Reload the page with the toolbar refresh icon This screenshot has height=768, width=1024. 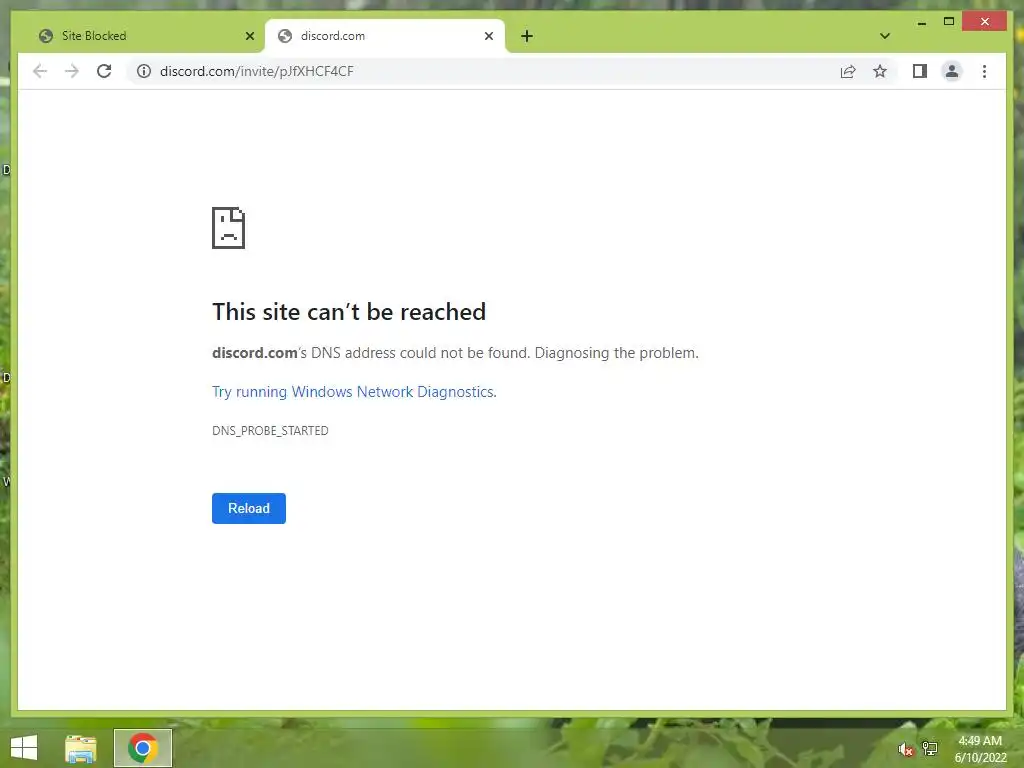click(104, 71)
